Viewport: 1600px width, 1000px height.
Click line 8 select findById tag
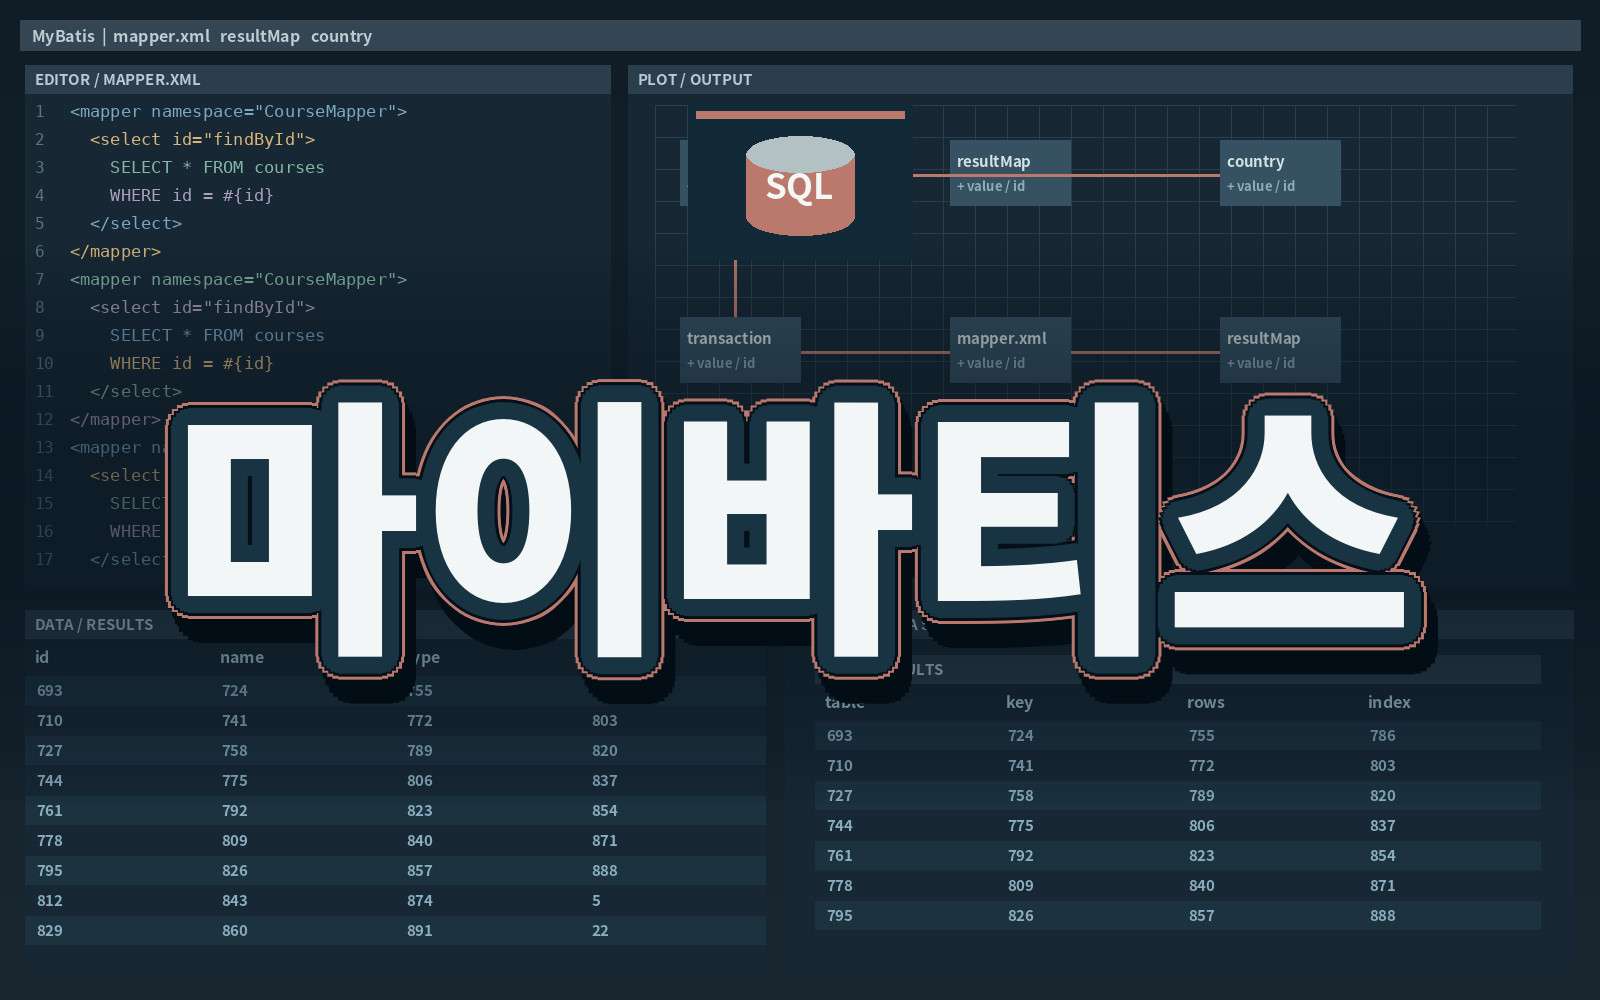(202, 307)
